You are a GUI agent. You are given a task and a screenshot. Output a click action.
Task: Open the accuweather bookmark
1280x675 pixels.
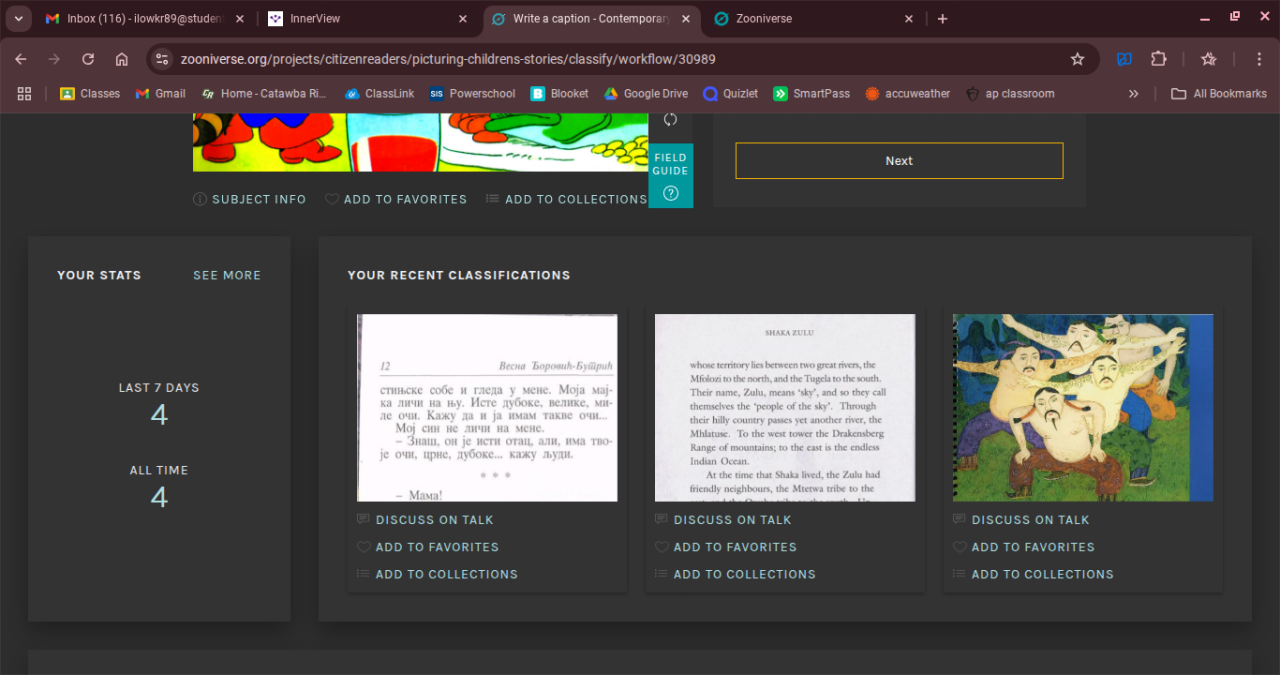pos(908,93)
